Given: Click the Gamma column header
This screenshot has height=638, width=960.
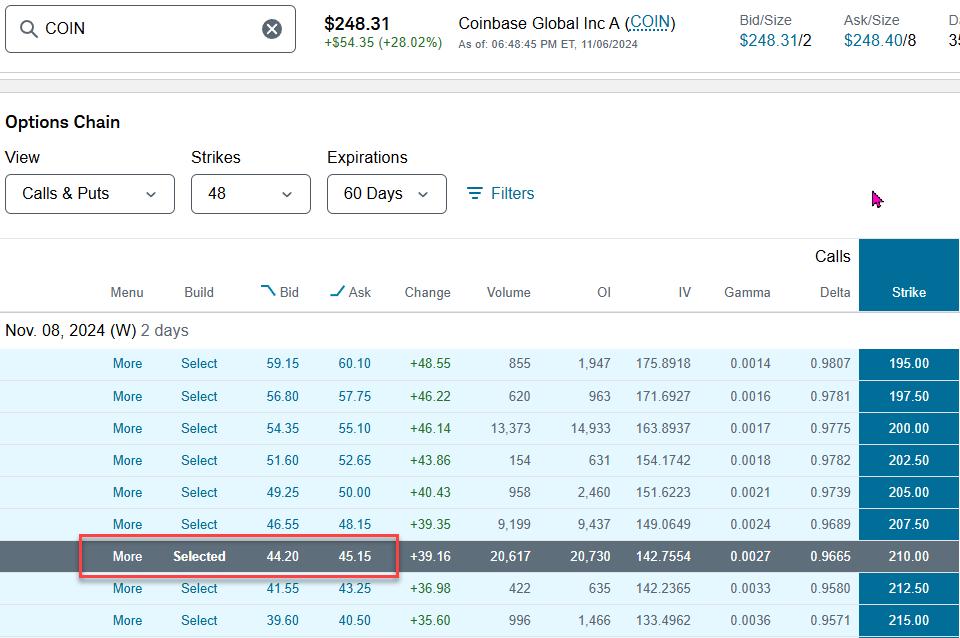Looking at the screenshot, I should [747, 293].
